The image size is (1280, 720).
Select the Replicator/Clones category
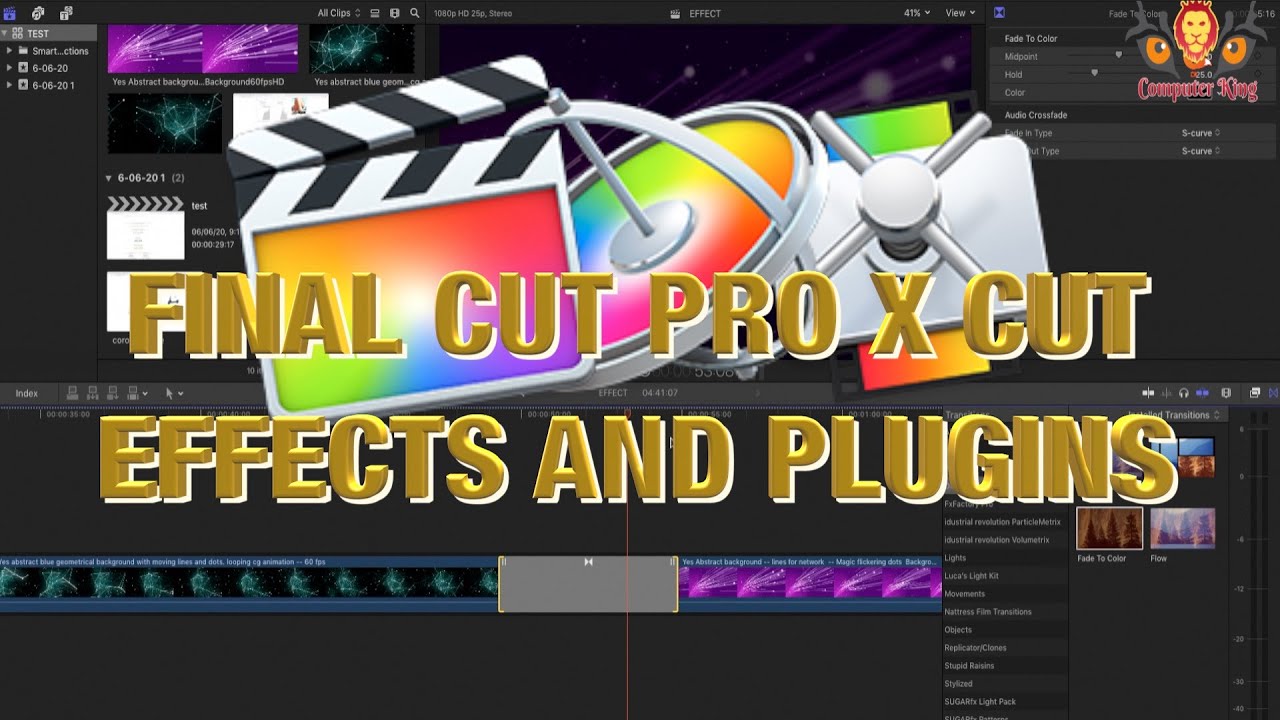coord(976,648)
